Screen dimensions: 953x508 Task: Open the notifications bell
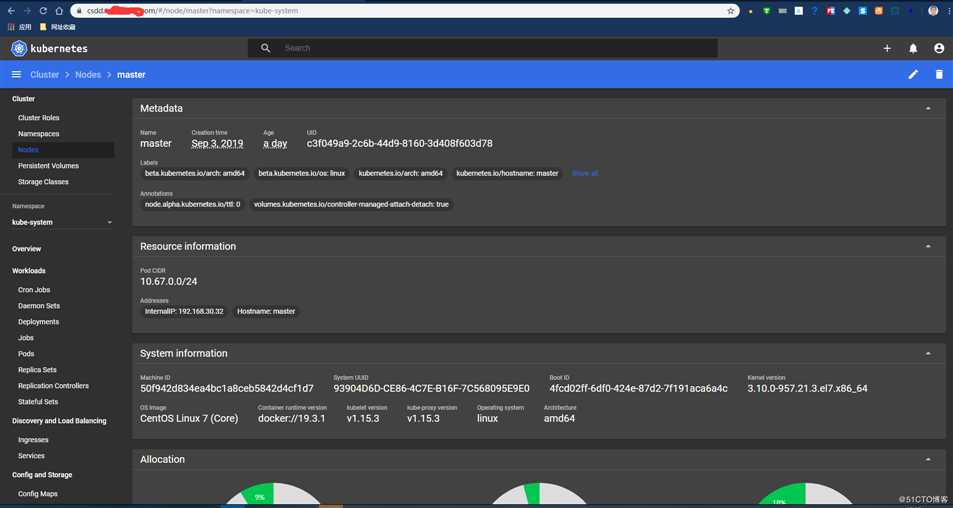(x=913, y=48)
